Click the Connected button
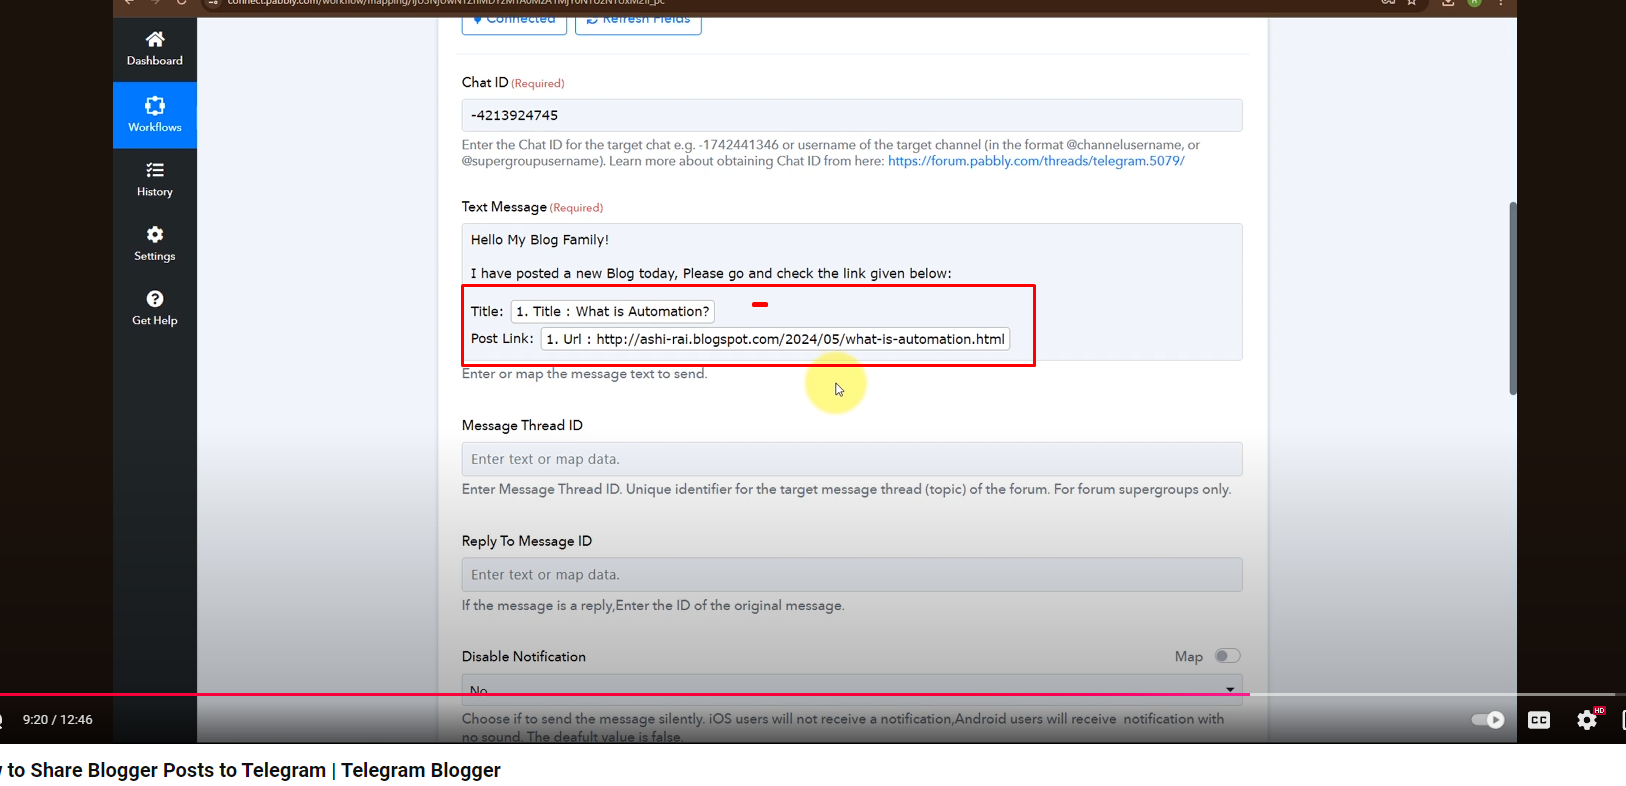Viewport: 1626px width, 786px height. click(x=514, y=22)
